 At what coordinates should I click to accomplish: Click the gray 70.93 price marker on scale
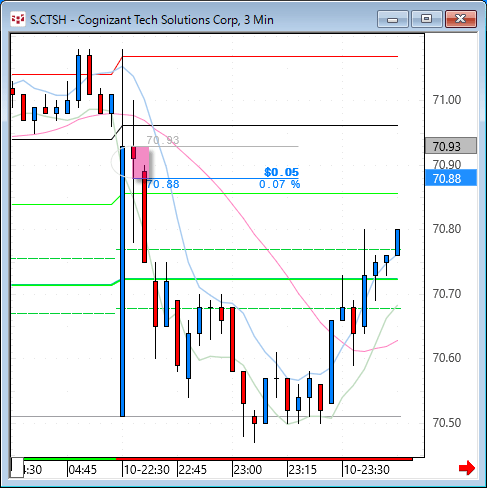coord(451,146)
